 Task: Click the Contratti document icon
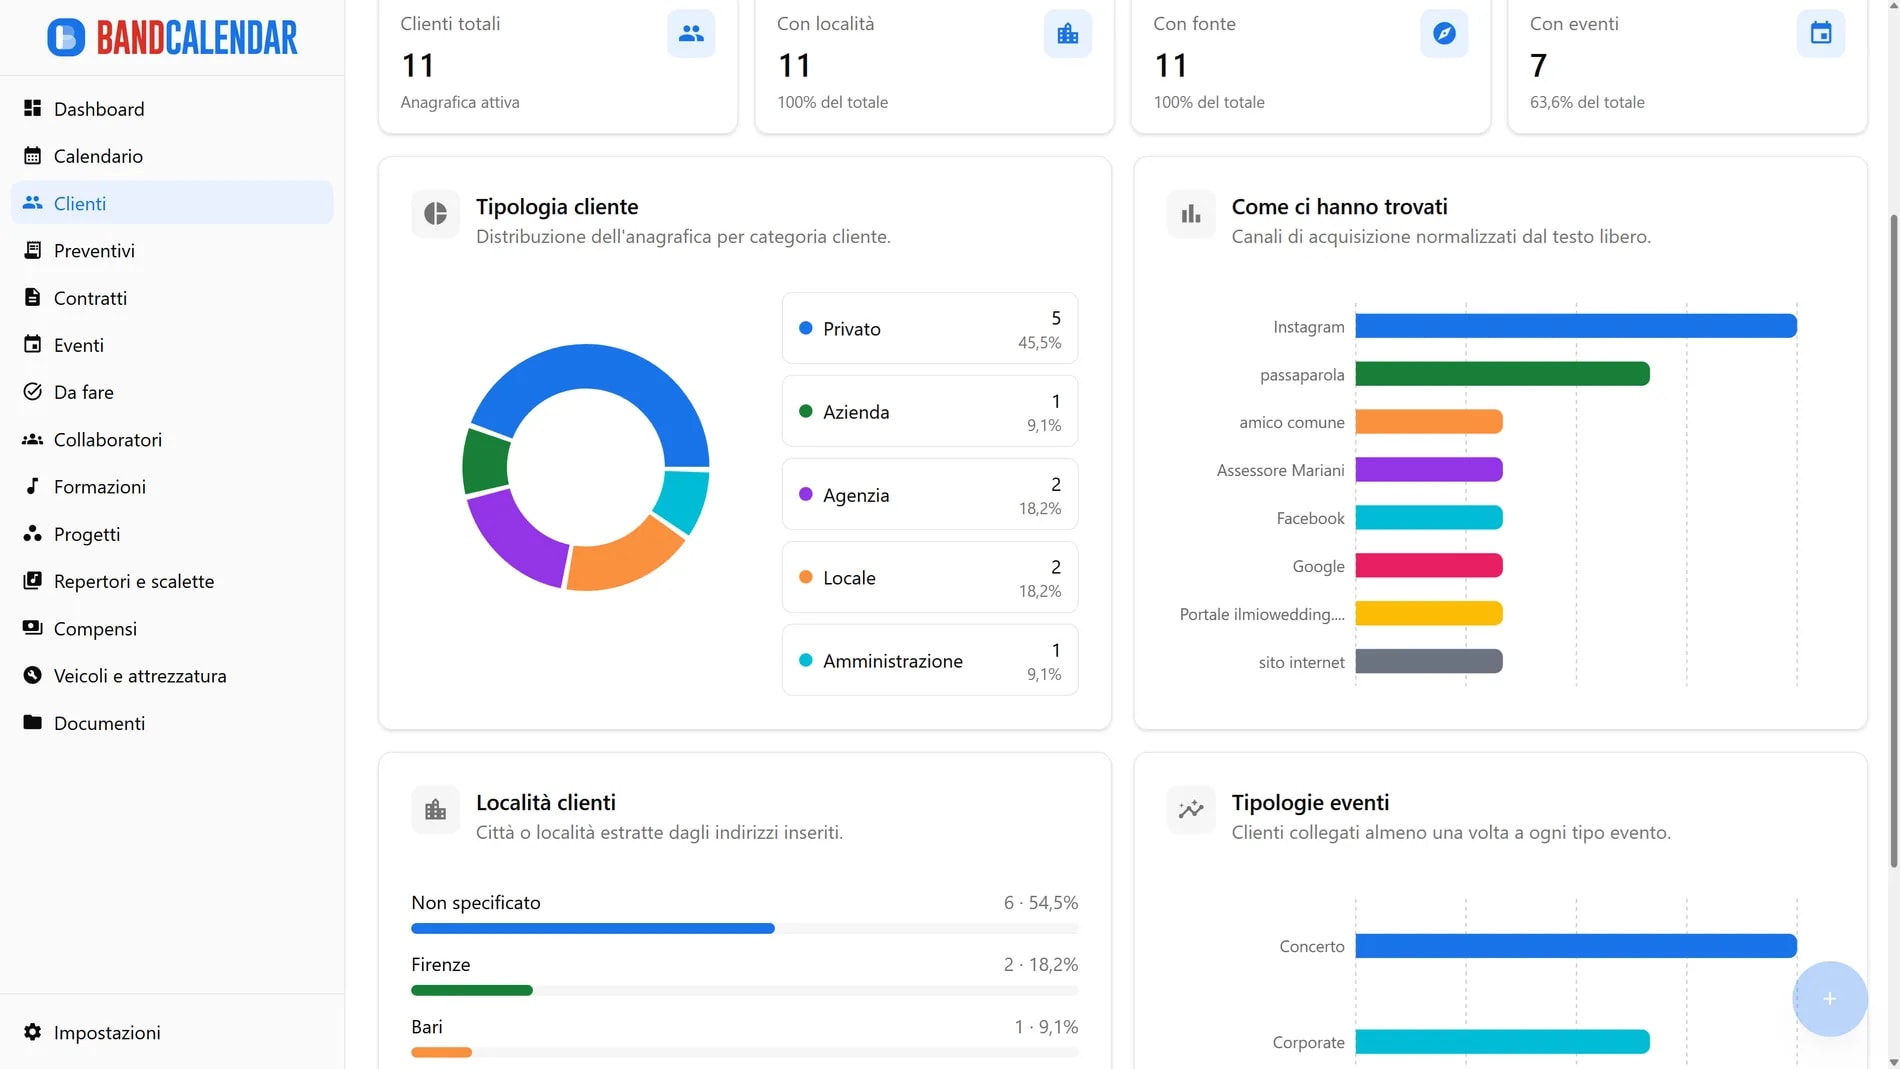point(33,297)
